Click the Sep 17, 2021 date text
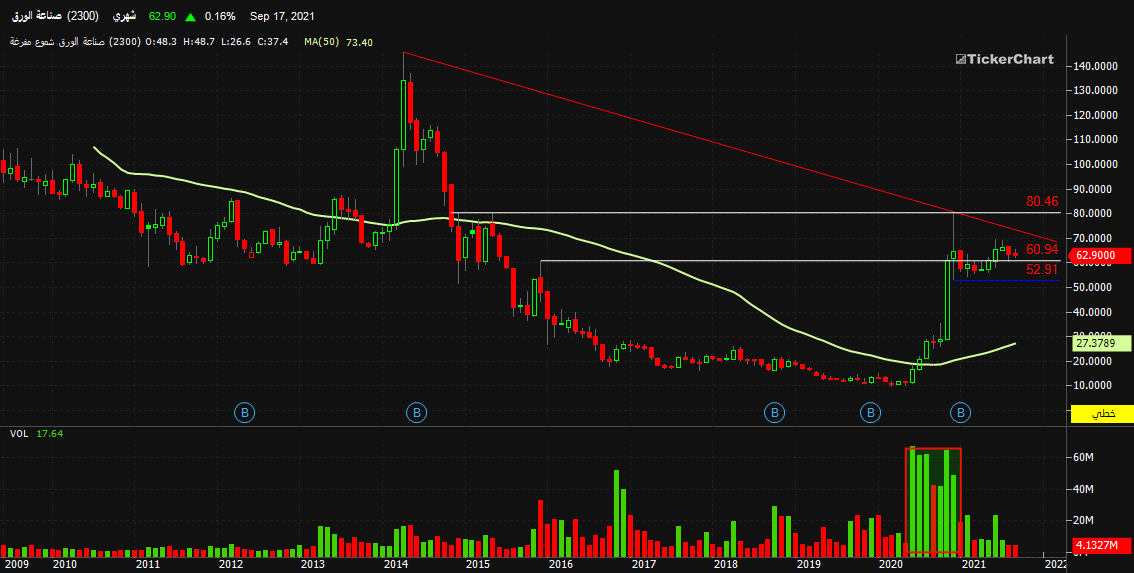Image resolution: width=1134 pixels, height=573 pixels. (x=282, y=16)
